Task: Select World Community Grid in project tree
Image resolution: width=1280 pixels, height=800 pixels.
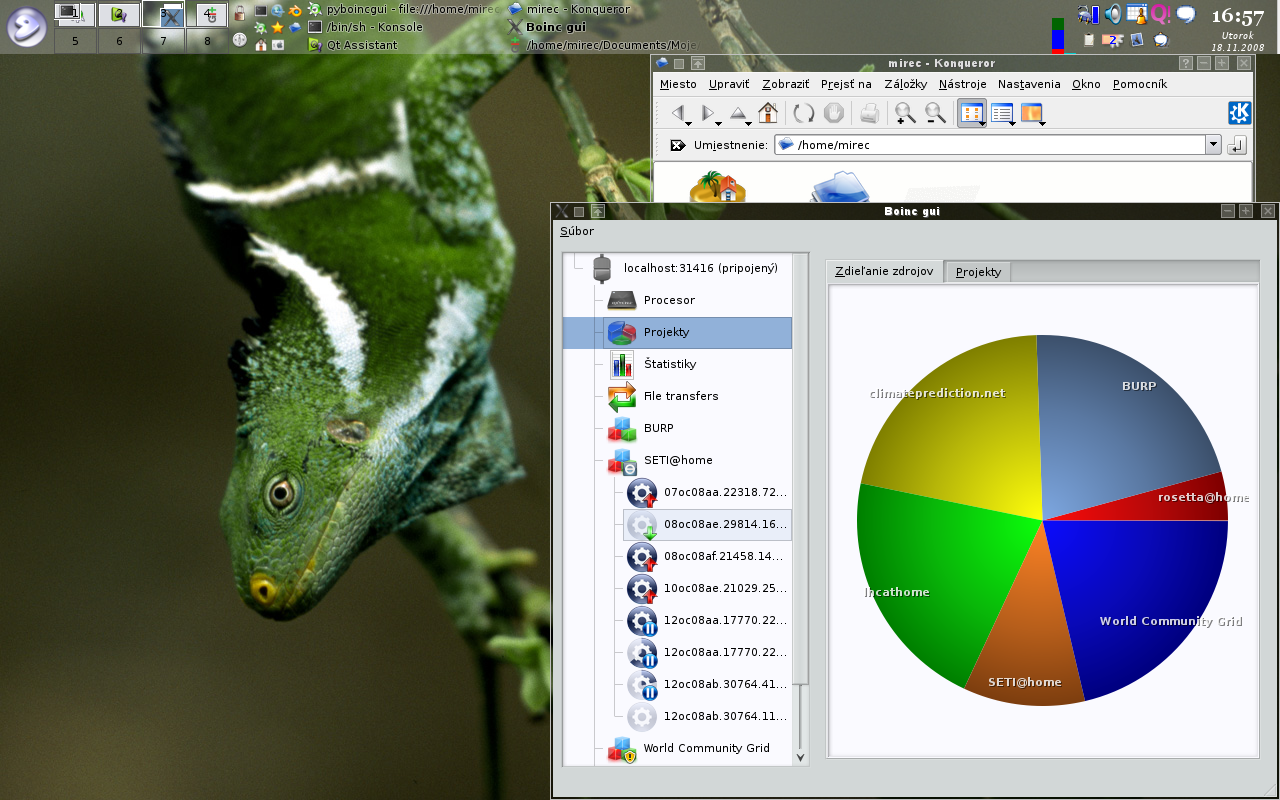Action: pos(706,748)
